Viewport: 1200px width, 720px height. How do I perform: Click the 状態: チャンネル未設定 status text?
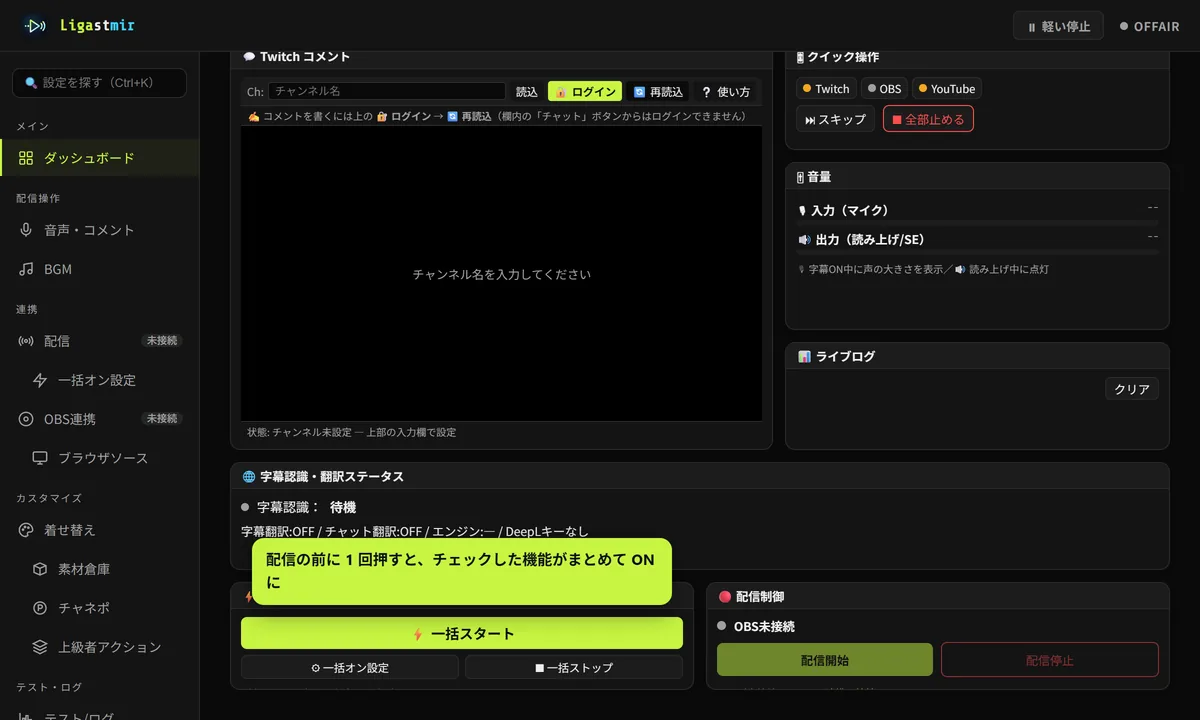coord(351,433)
